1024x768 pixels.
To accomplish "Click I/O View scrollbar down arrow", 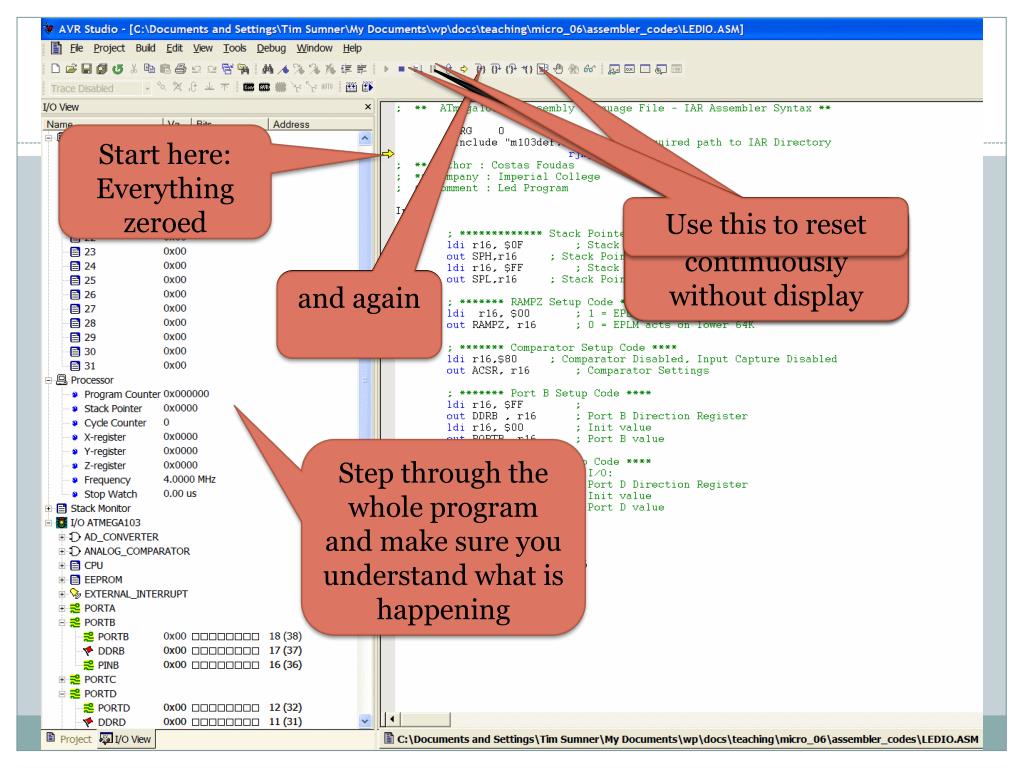I will click(x=365, y=721).
